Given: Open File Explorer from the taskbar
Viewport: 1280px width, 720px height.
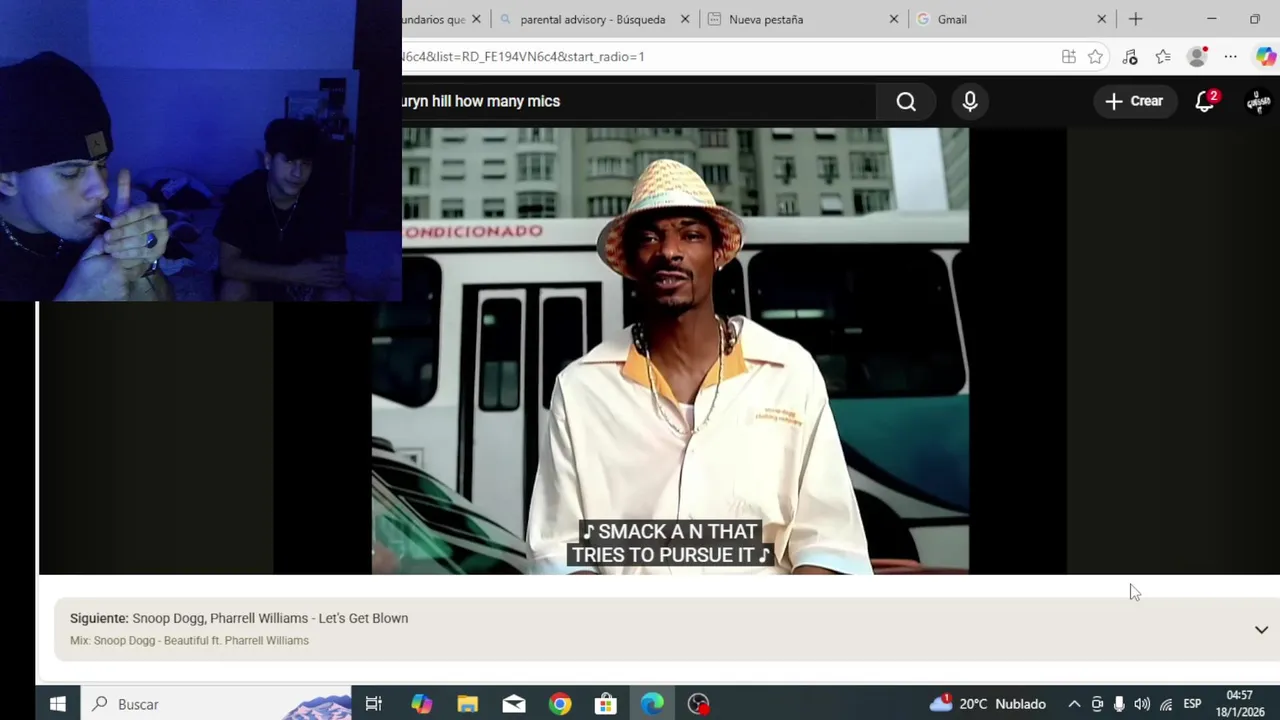Looking at the screenshot, I should (x=468, y=704).
